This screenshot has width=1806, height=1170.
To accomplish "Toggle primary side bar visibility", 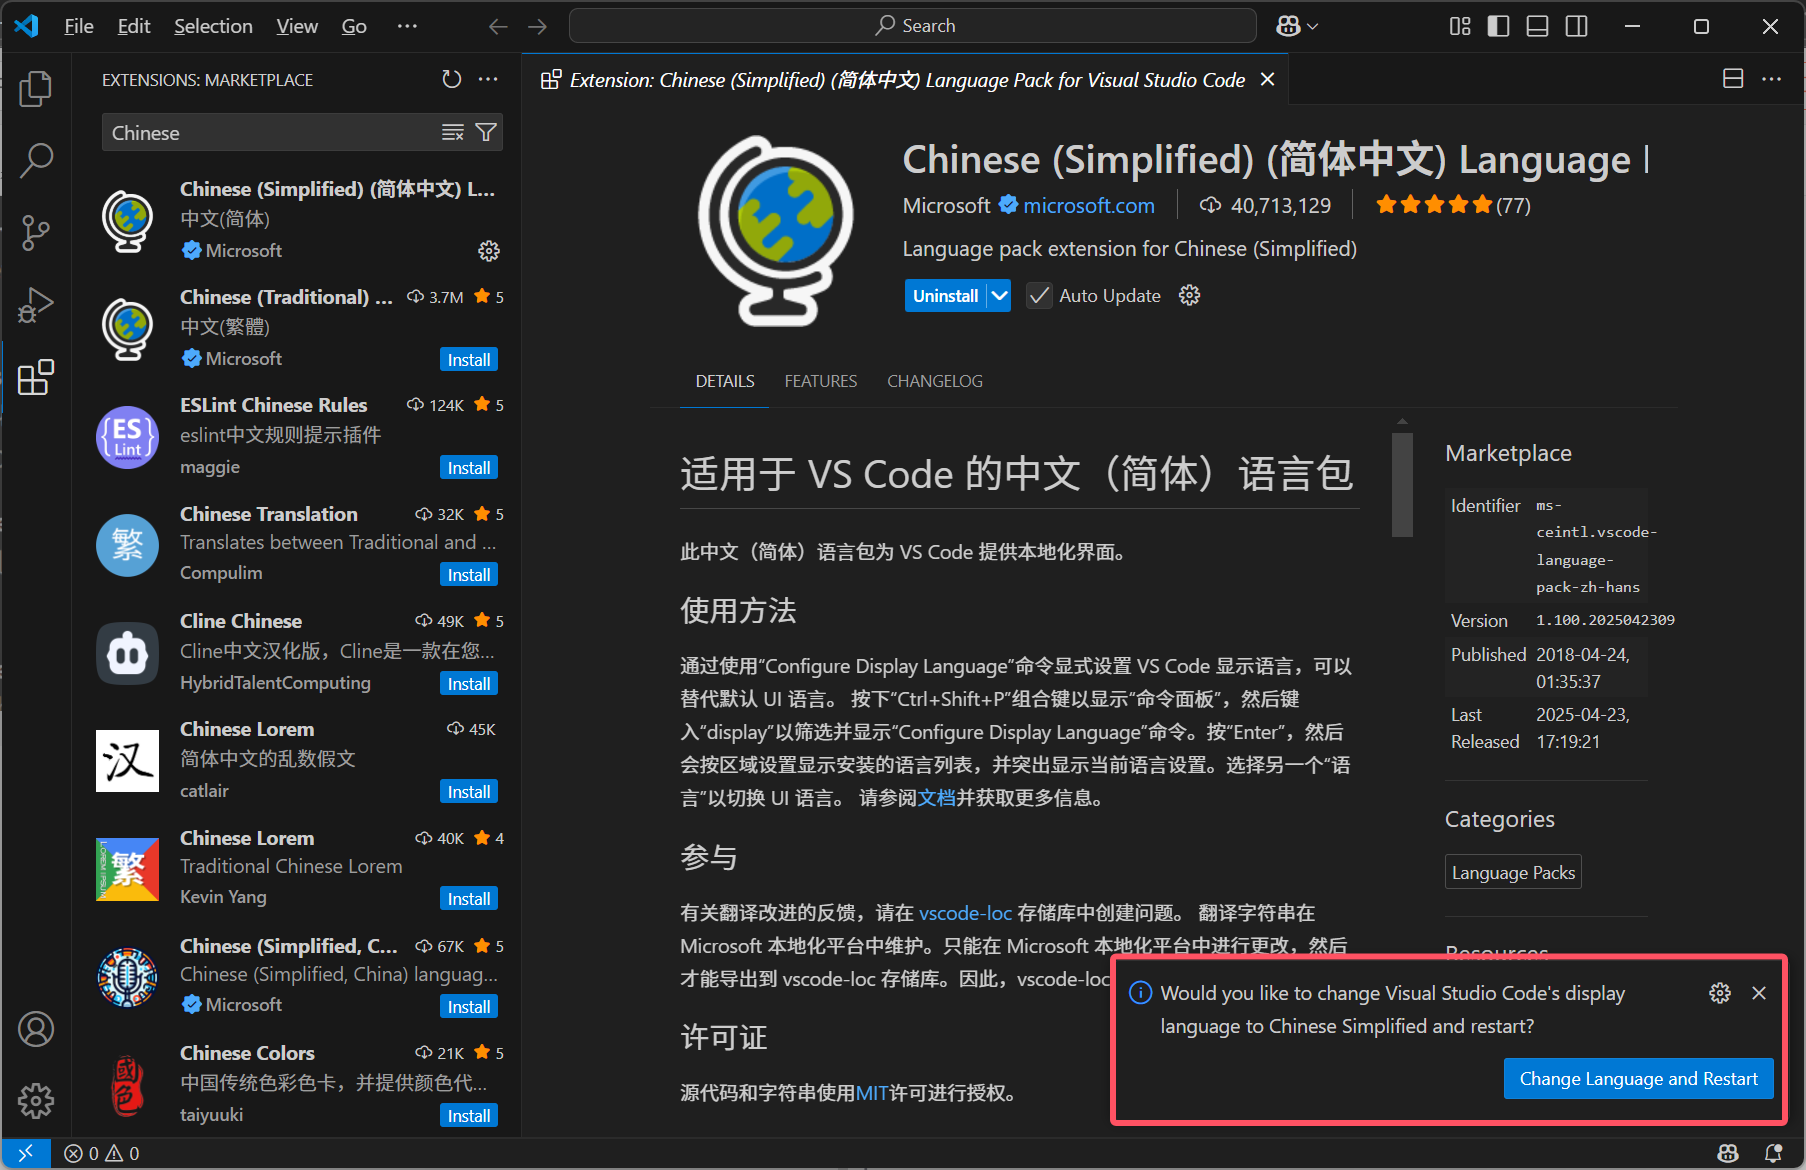I will pos(1498,26).
